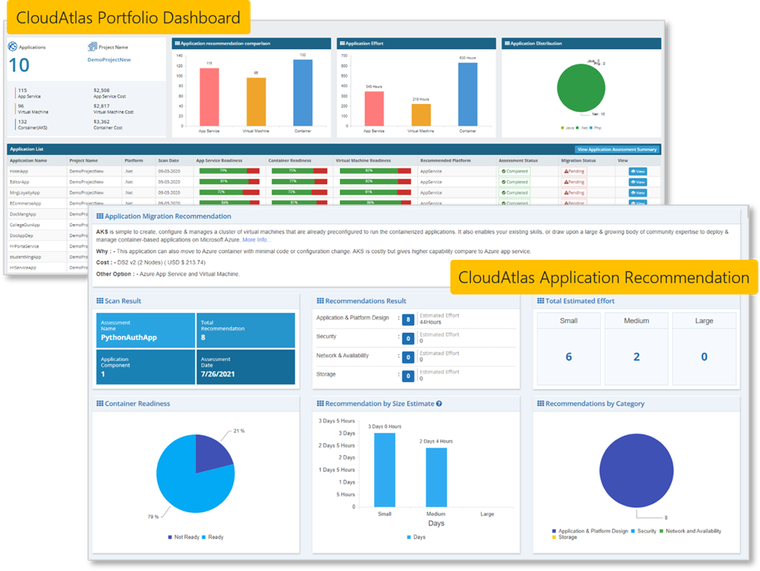The height and width of the screenshot is (571, 760).
Task: Click Total Recommendation 8 tile
Action: tap(246, 330)
